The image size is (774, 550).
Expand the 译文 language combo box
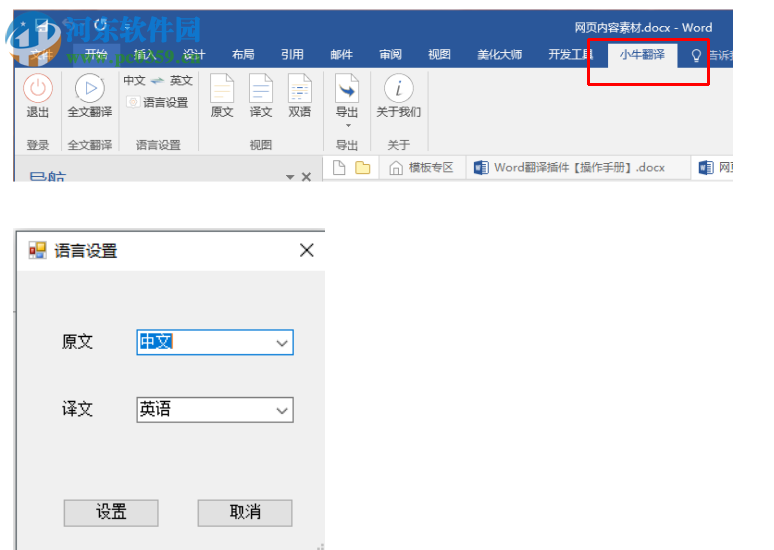pos(282,410)
